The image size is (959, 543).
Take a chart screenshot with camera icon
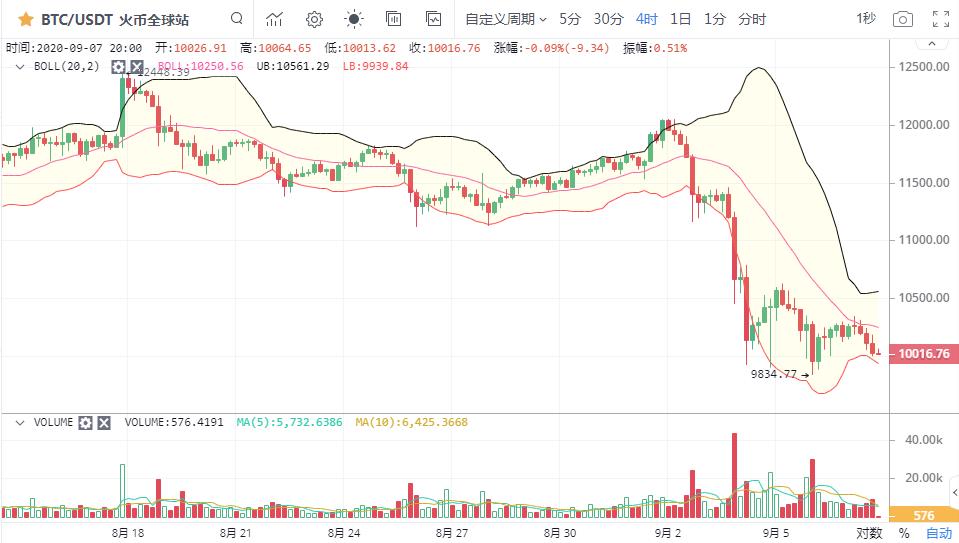(902, 19)
